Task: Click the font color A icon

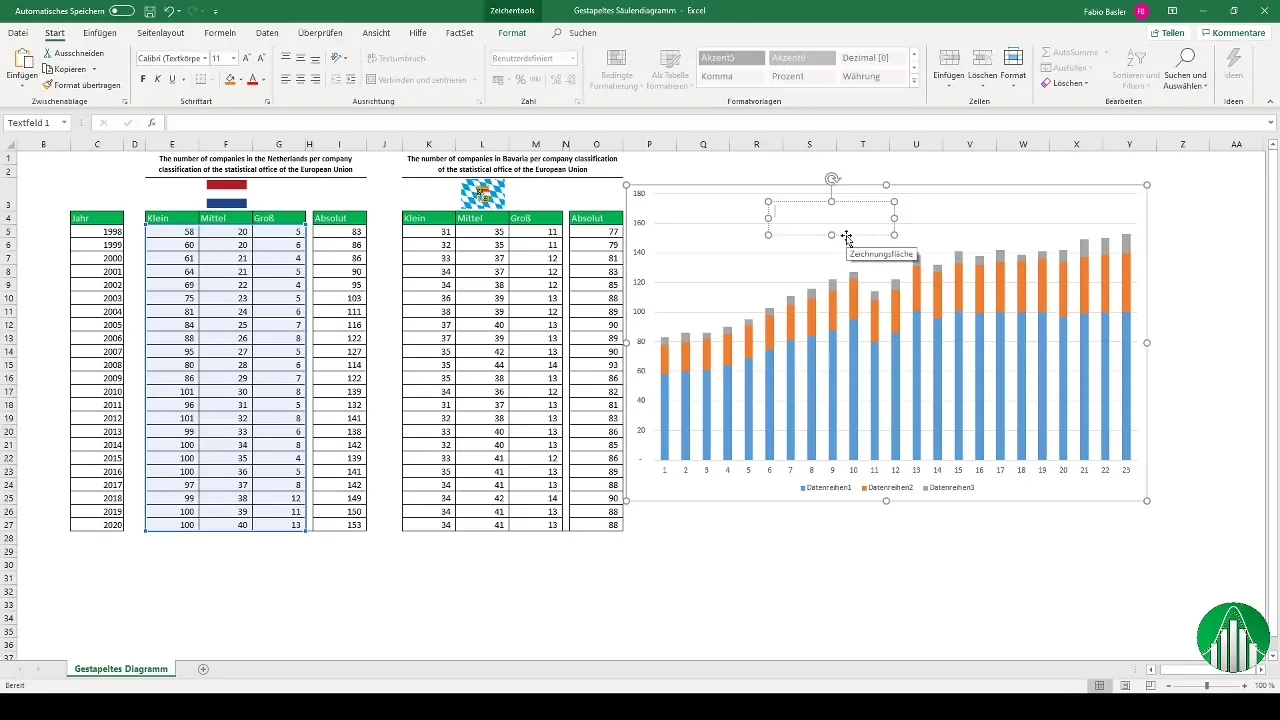Action: 252,79
